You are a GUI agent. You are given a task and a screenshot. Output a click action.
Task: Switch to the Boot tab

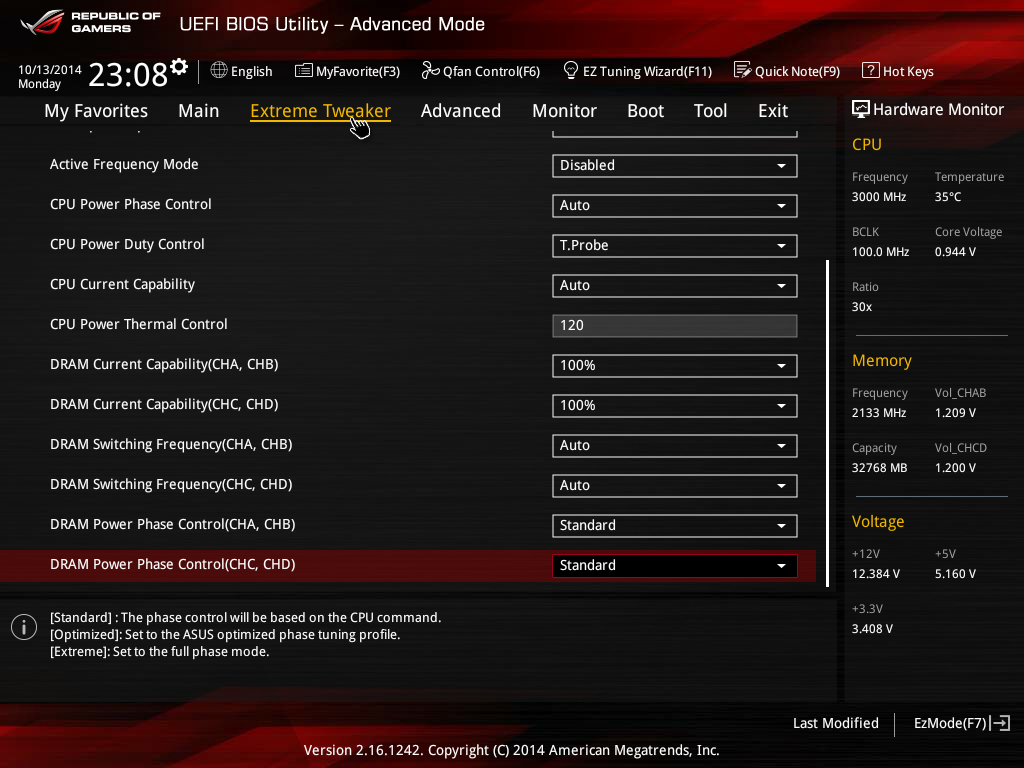645,111
